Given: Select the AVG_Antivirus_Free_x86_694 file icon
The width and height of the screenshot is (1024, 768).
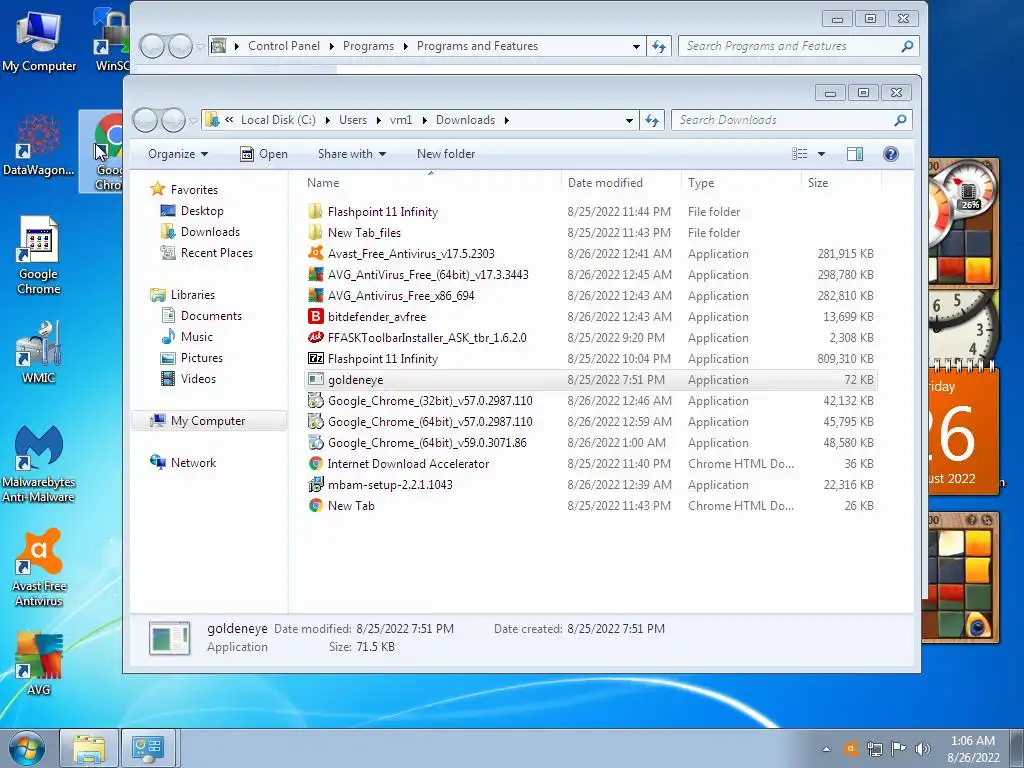Looking at the screenshot, I should [x=315, y=295].
